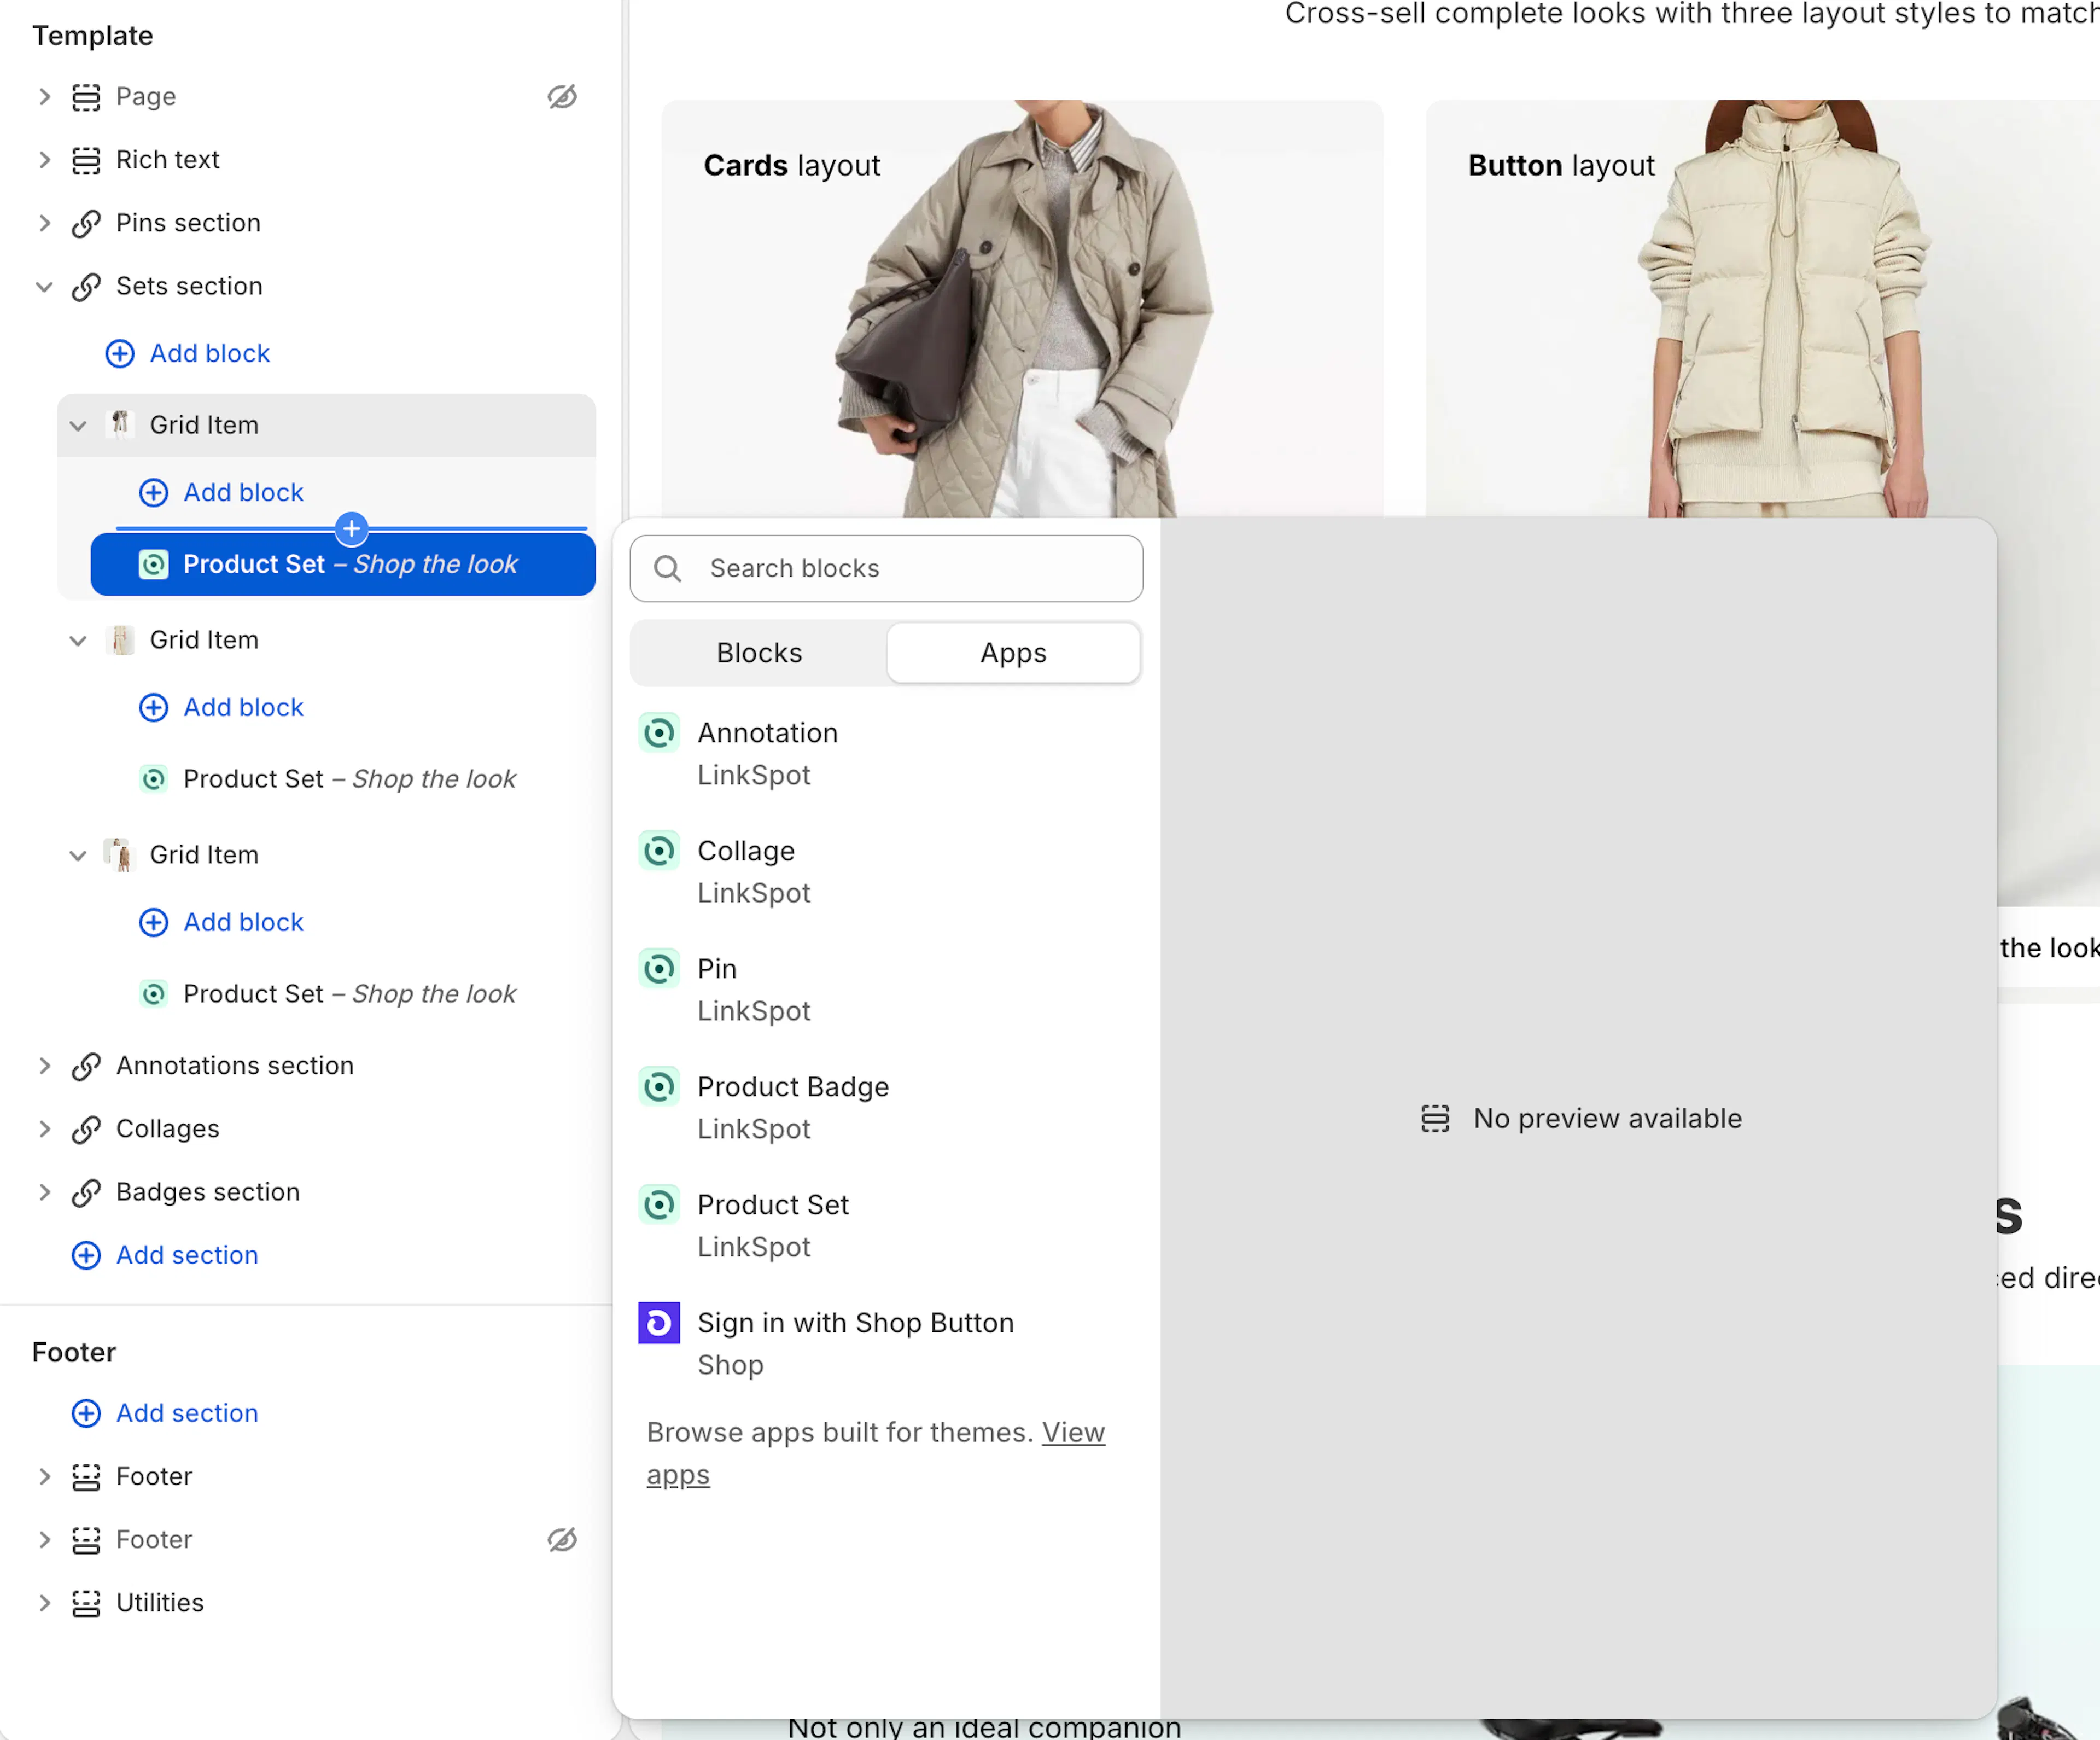This screenshot has height=1740, width=2100.
Task: Select Sign in with Shop Button icon
Action: 659,1323
